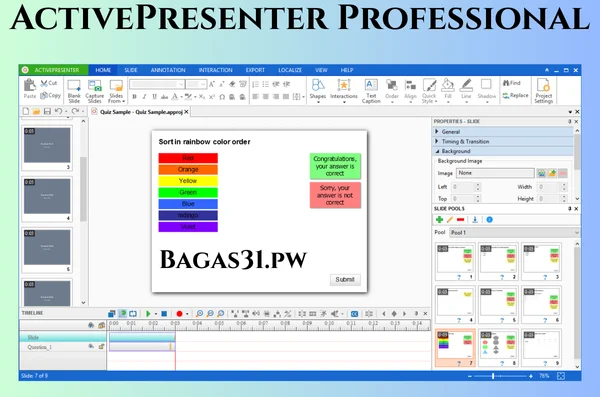Click the background Image field

click(495, 173)
